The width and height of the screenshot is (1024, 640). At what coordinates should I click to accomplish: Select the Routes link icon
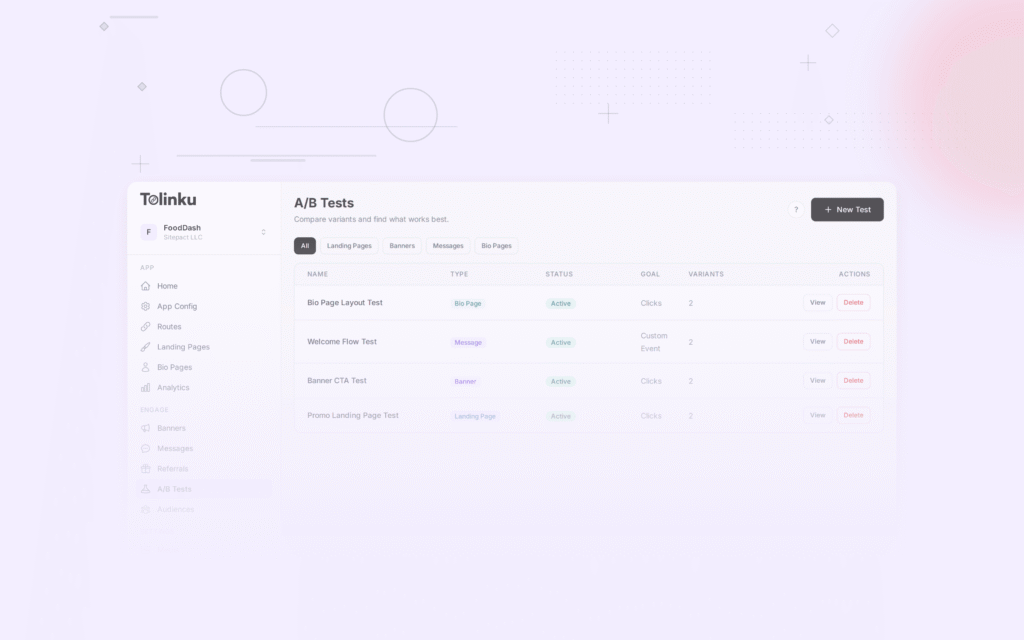(146, 327)
